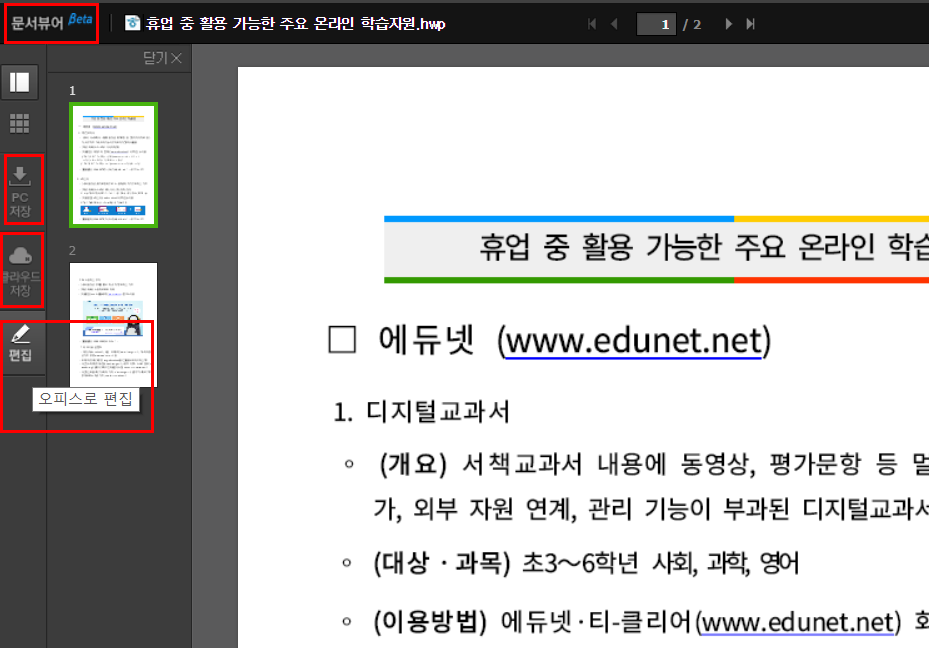Click the 편집 edit pencil button
The width and height of the screenshot is (929, 648).
20,342
